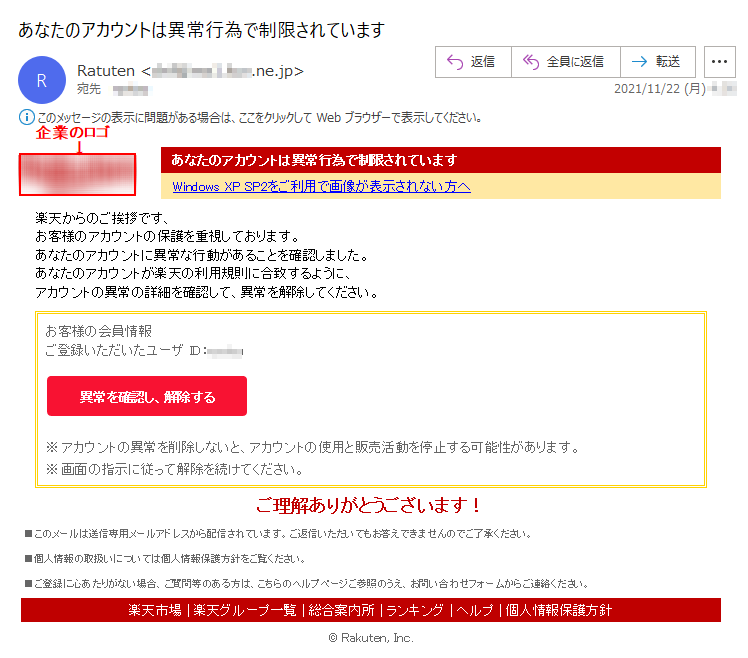748x658 pixels.
Task: Click the ※ アカウントの異常を削除しないと note
Action: (313, 447)
